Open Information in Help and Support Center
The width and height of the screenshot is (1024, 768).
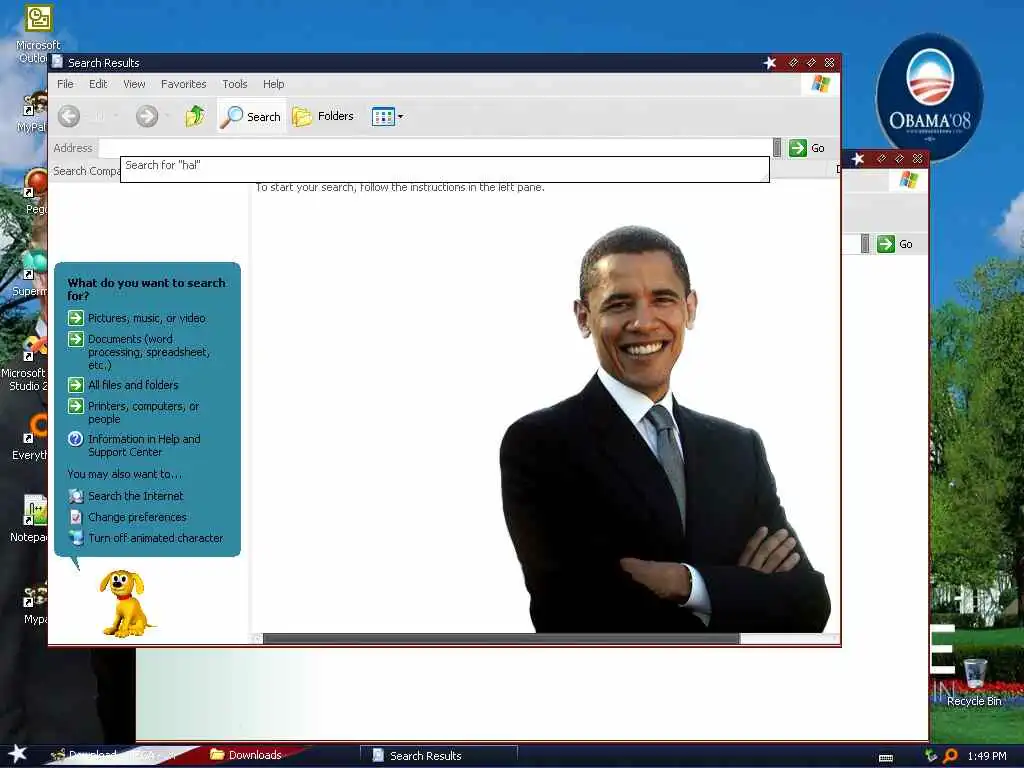(144, 445)
